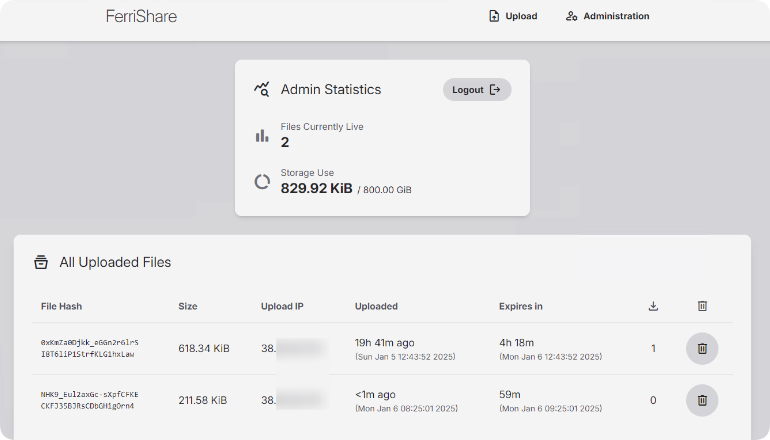Click the All Uploaded Files archive icon
The width and height of the screenshot is (770, 440).
41,262
